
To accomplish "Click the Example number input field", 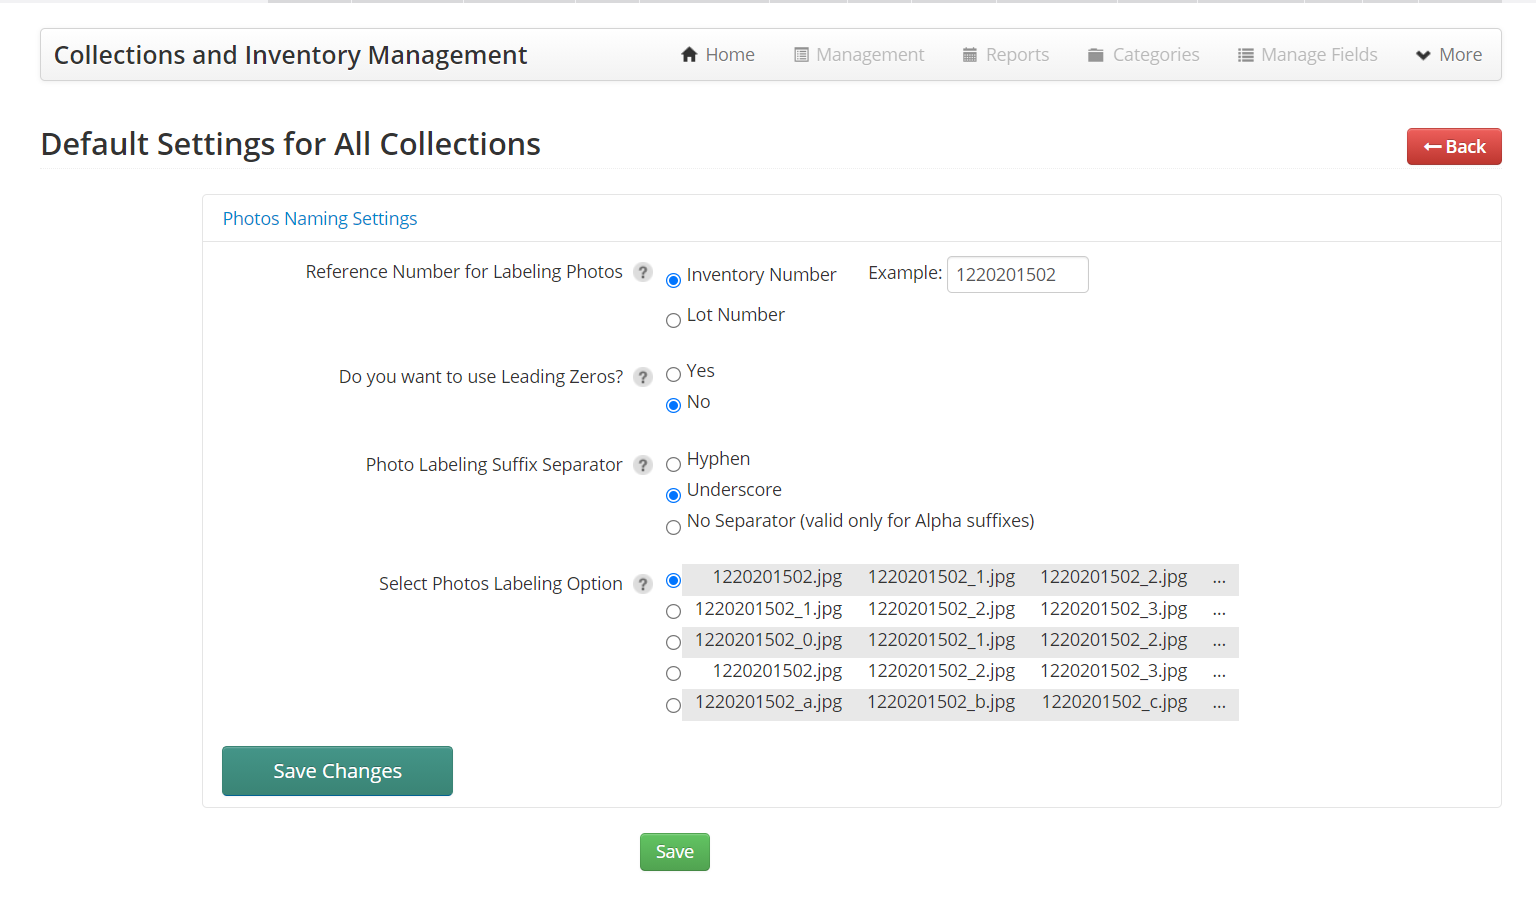I will tap(1017, 275).
